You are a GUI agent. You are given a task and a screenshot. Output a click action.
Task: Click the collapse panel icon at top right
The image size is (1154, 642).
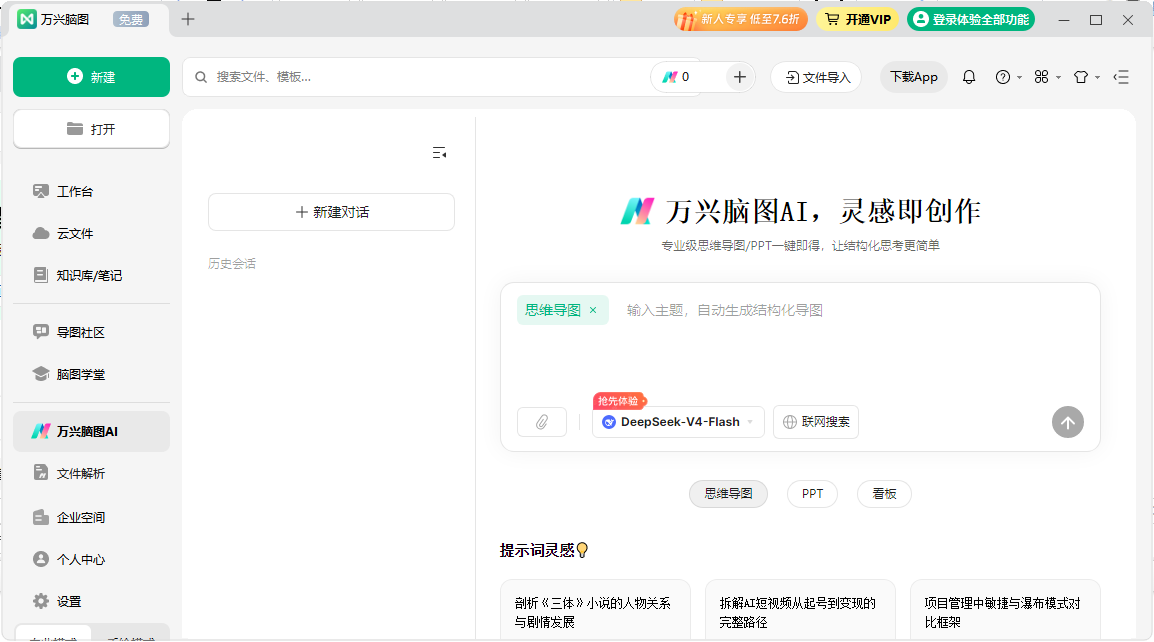coord(1121,77)
